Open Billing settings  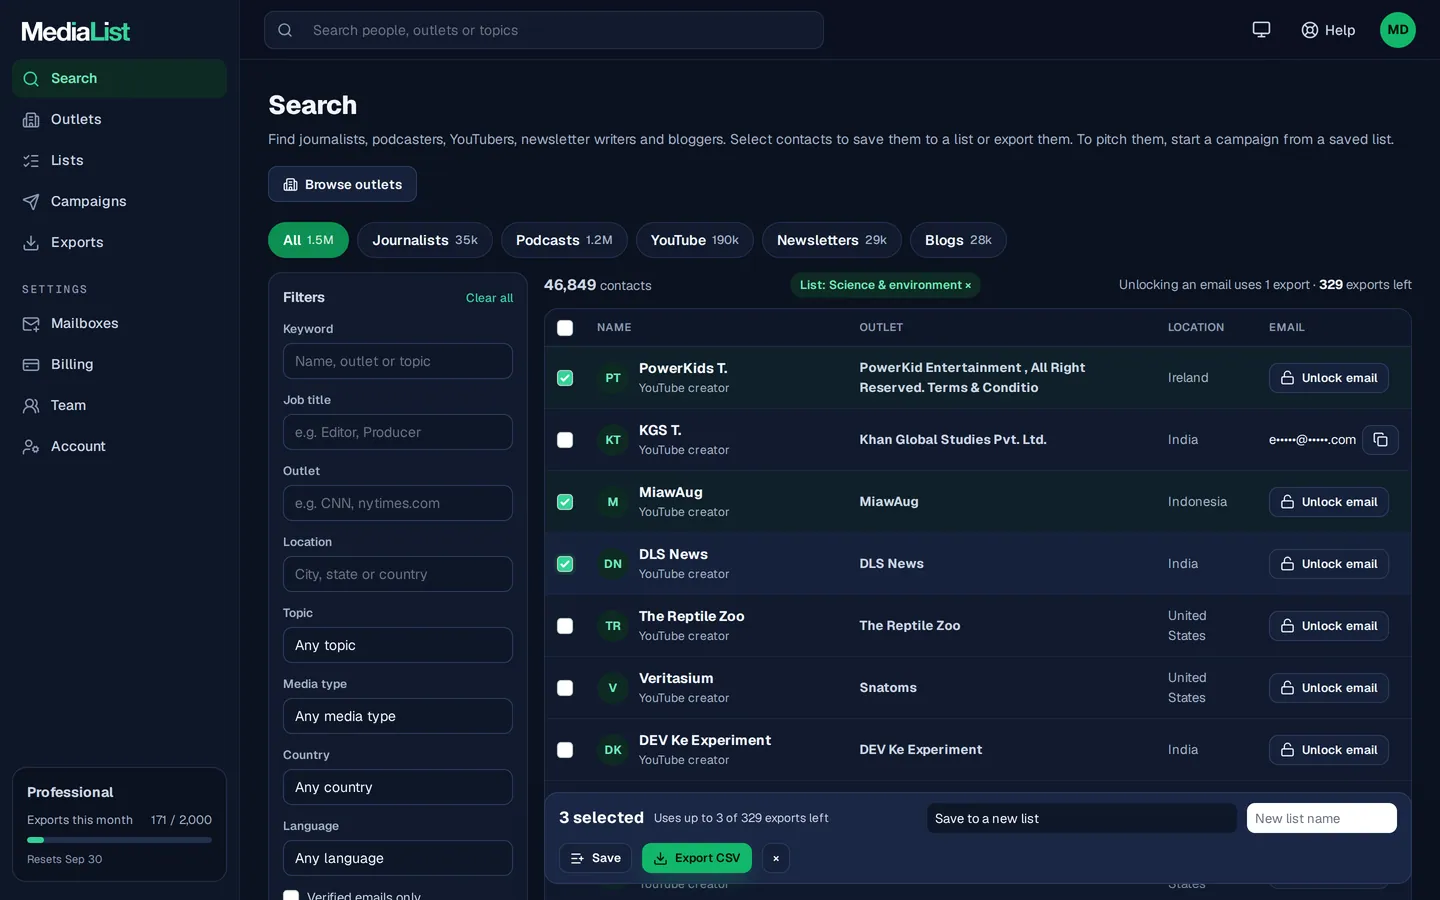point(119,364)
